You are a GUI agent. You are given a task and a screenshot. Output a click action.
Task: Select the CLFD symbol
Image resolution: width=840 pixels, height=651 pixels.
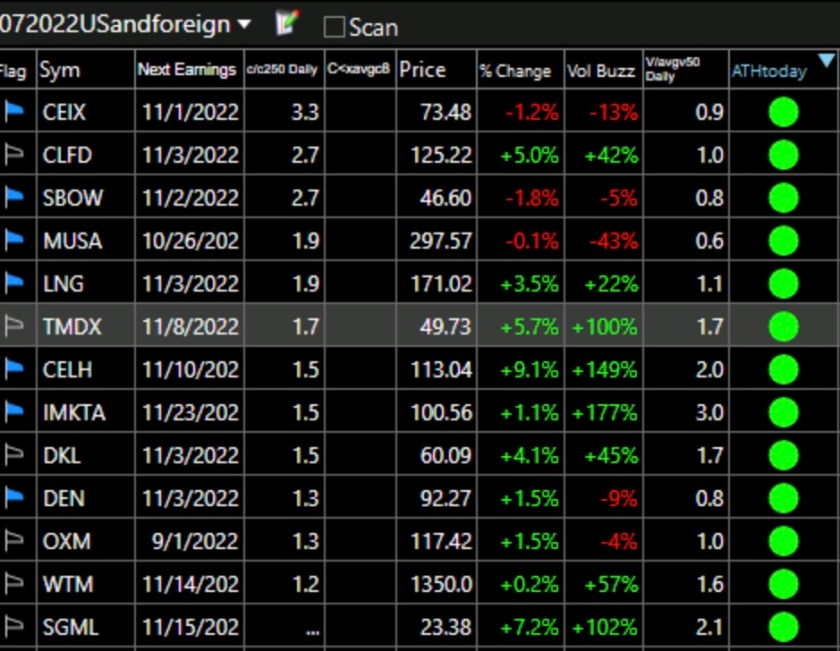[x=67, y=155]
